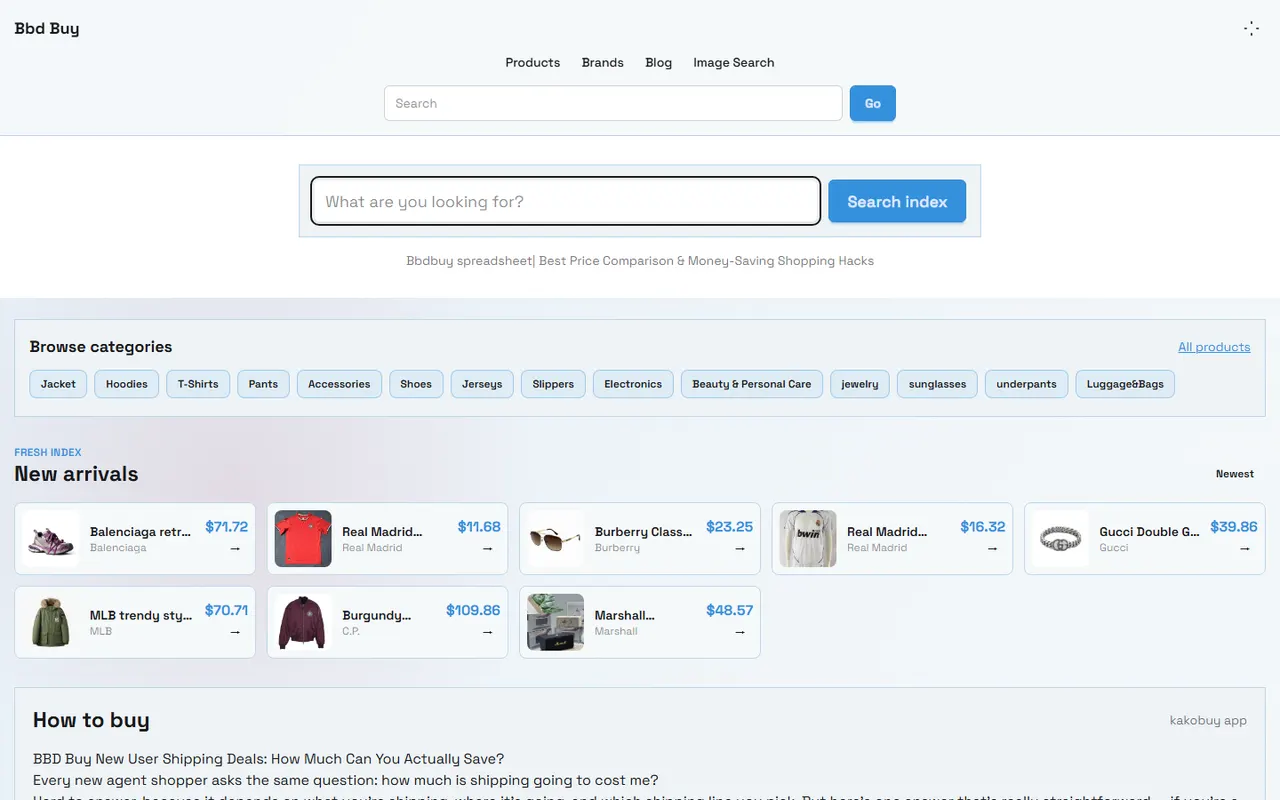1280x800 pixels.
Task: Click the arrow under the $23.25 price
Action: click(740, 548)
